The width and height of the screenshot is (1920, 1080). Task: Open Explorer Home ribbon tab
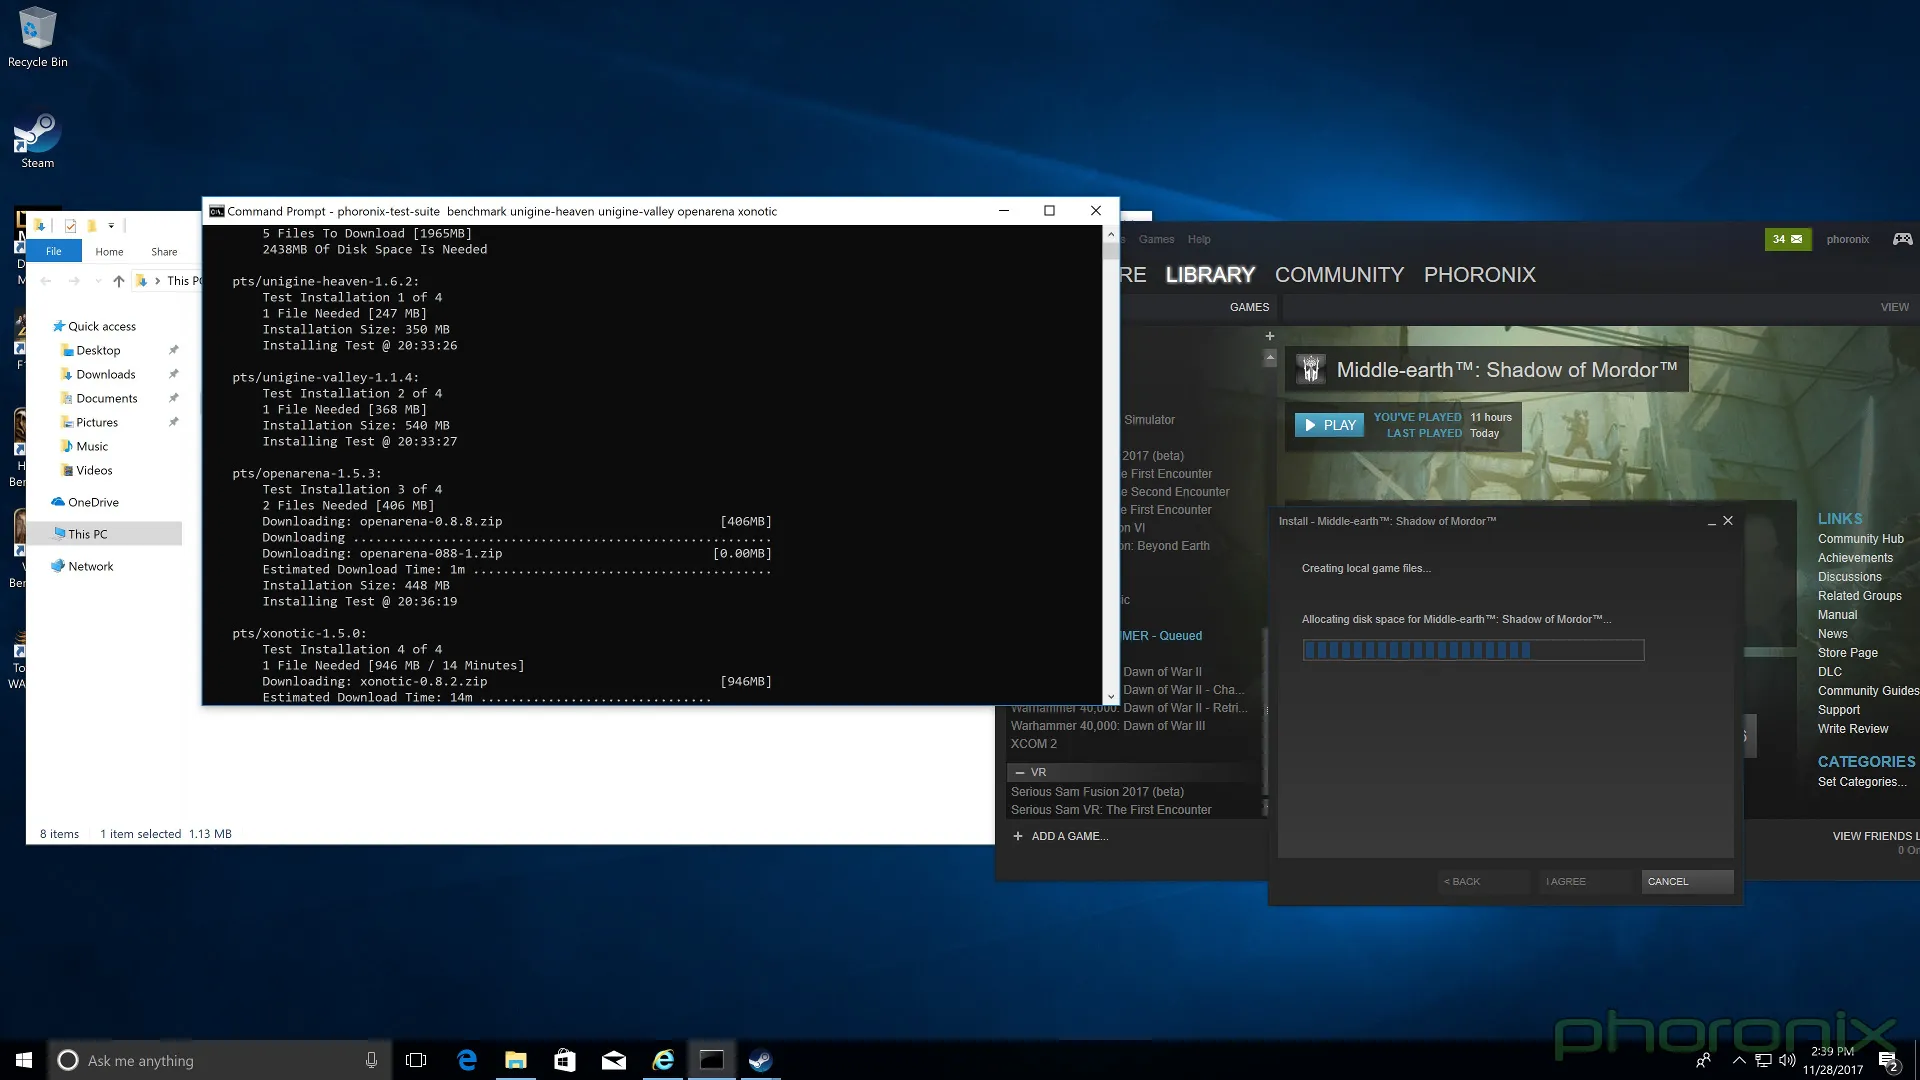click(109, 252)
